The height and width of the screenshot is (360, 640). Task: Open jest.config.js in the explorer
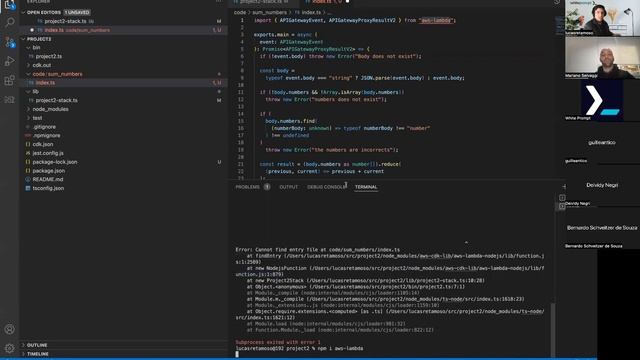(48, 153)
